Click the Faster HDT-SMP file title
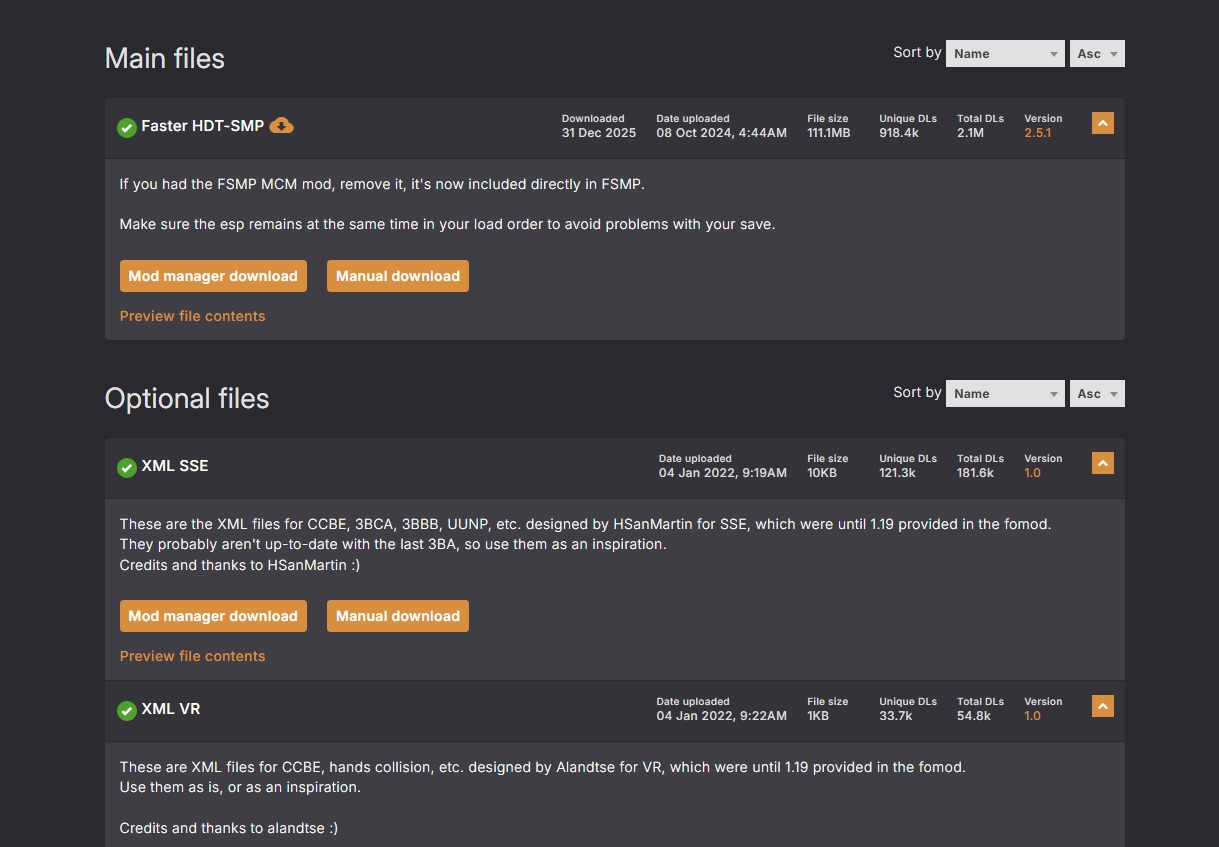 point(203,126)
